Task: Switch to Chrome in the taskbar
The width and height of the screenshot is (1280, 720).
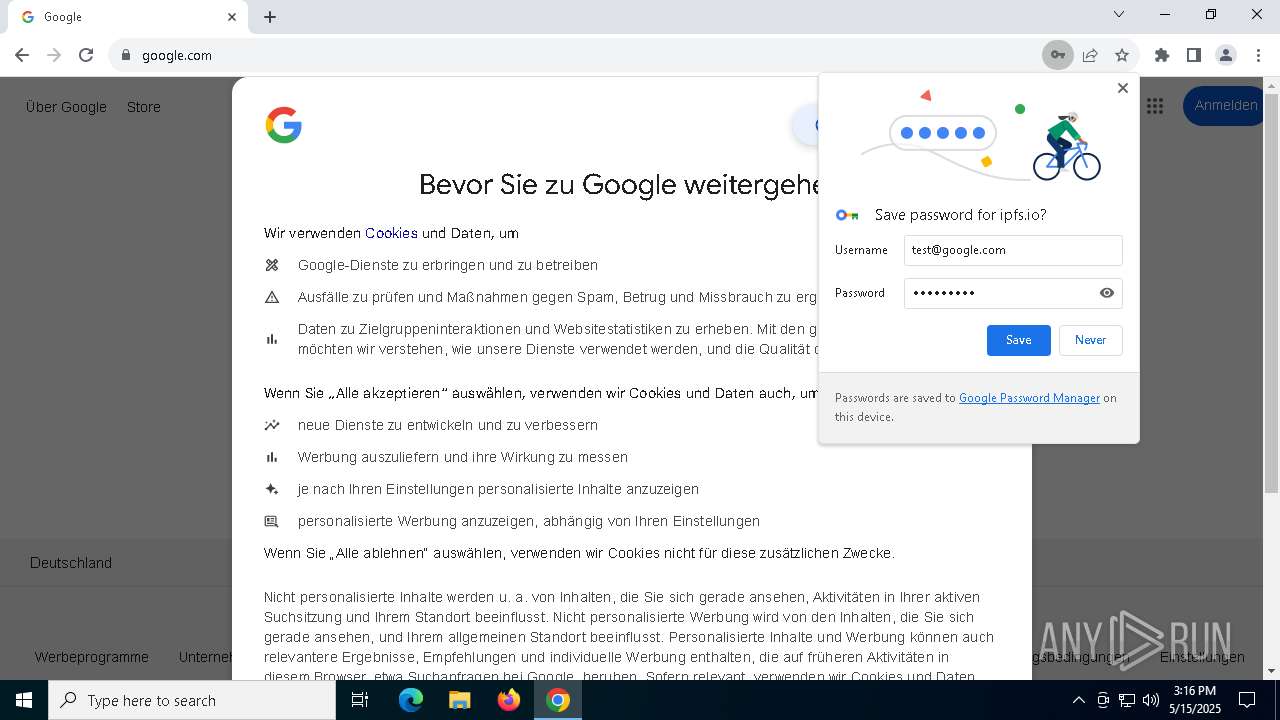Action: 558,700
